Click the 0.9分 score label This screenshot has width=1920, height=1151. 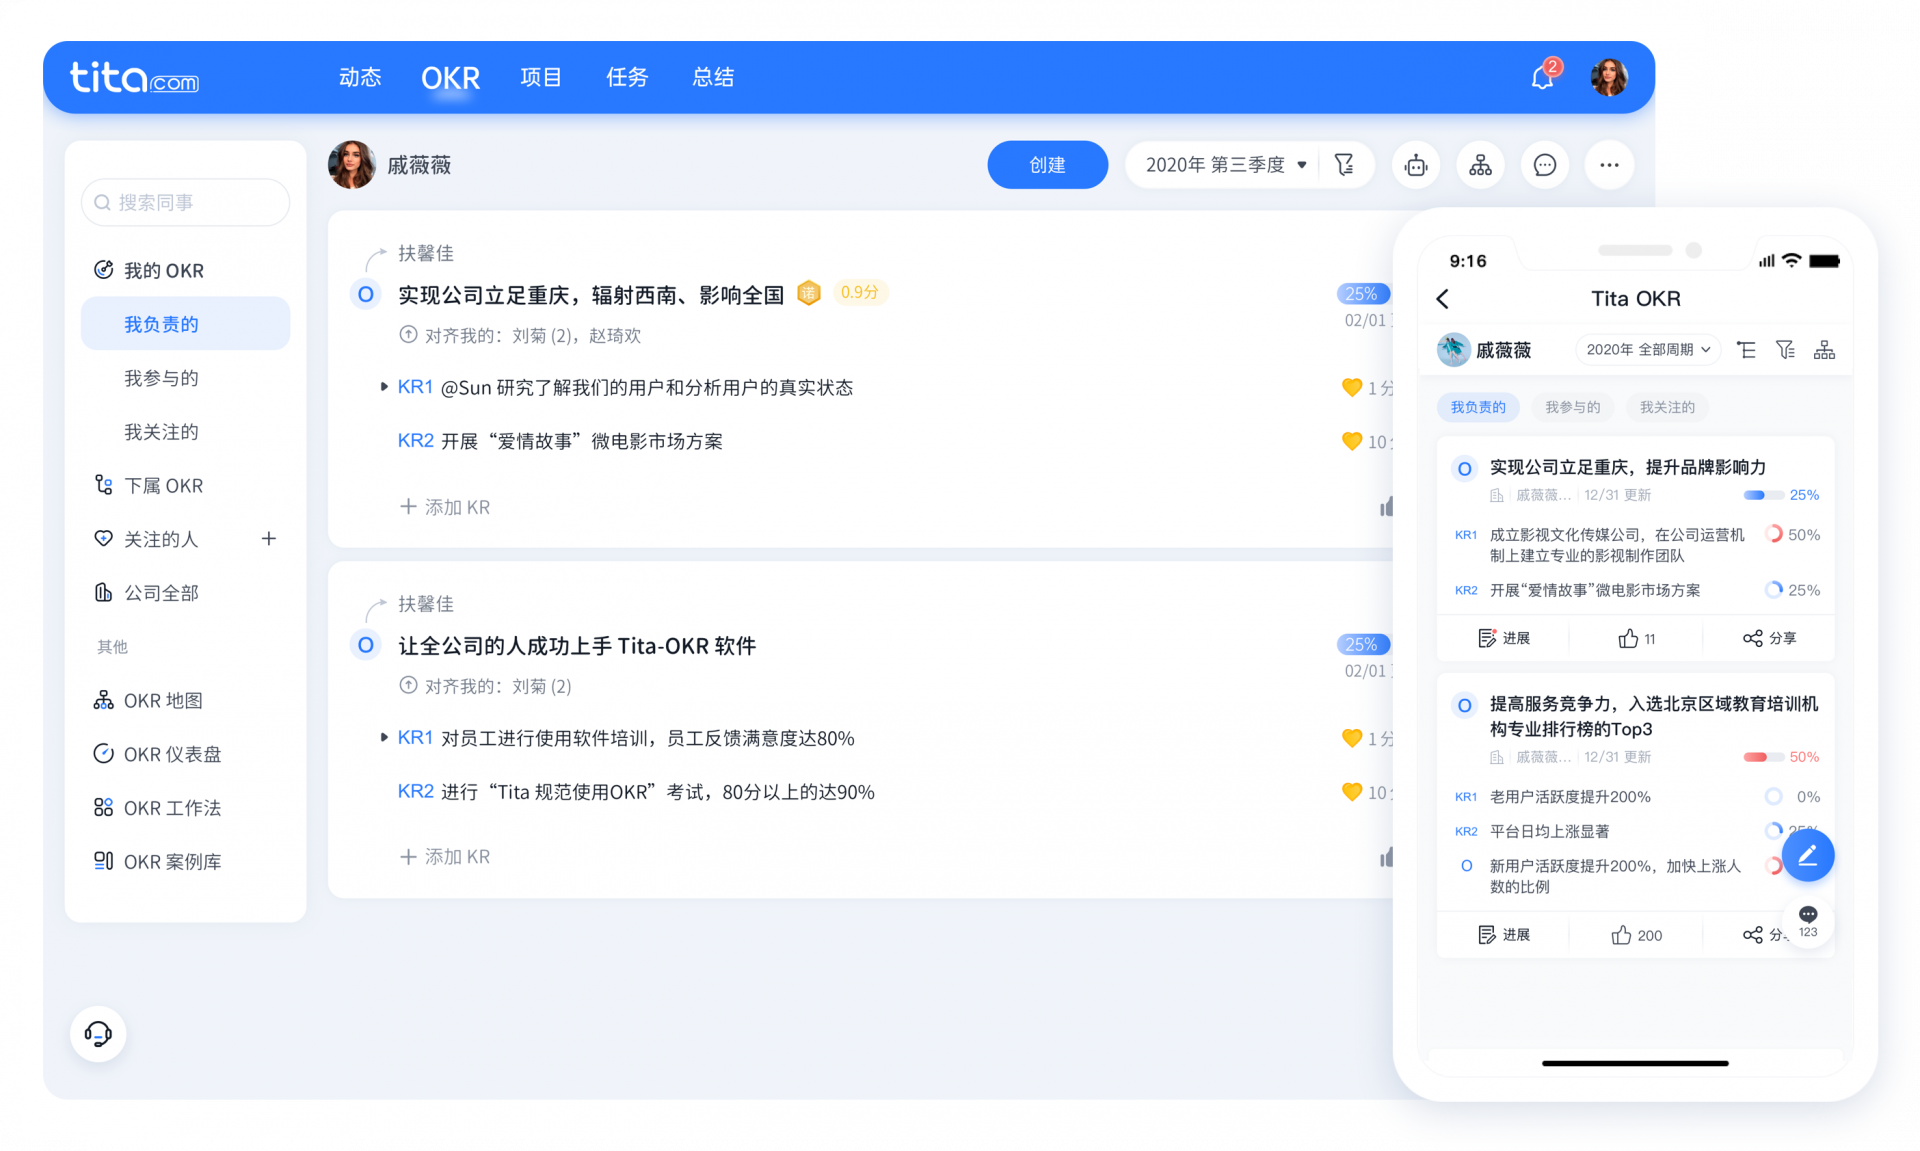click(859, 292)
